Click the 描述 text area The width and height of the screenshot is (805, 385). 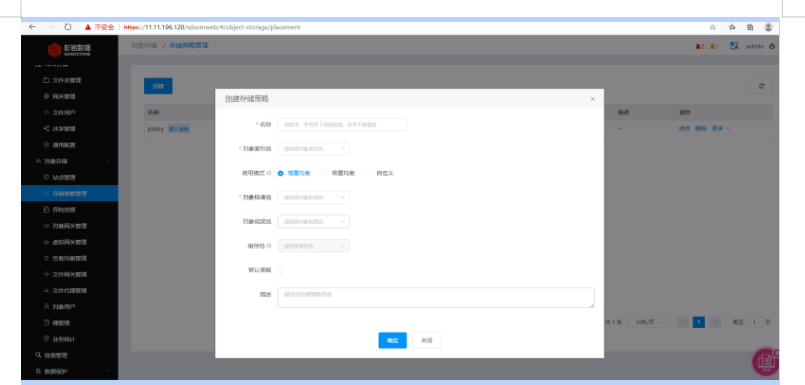(x=436, y=298)
